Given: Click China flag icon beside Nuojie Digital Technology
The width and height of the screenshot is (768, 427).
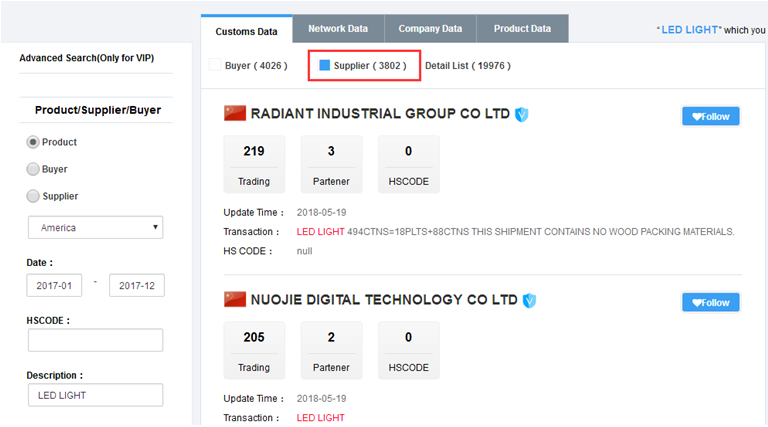Looking at the screenshot, I should pos(235,299).
